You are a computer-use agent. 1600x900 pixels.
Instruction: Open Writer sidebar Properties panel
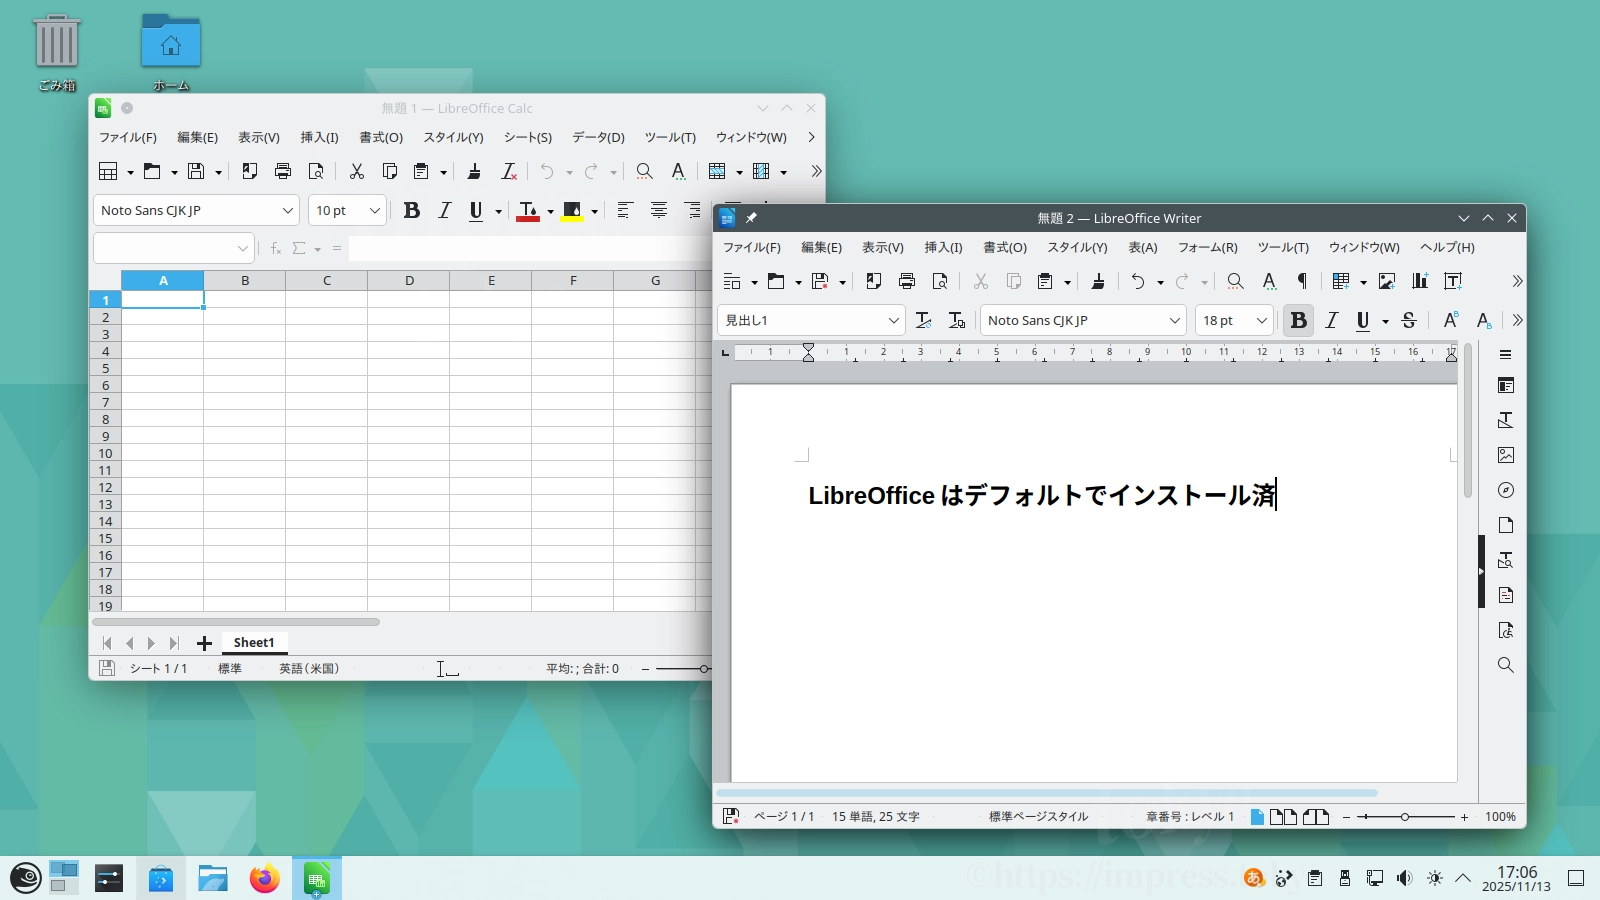tap(1506, 386)
